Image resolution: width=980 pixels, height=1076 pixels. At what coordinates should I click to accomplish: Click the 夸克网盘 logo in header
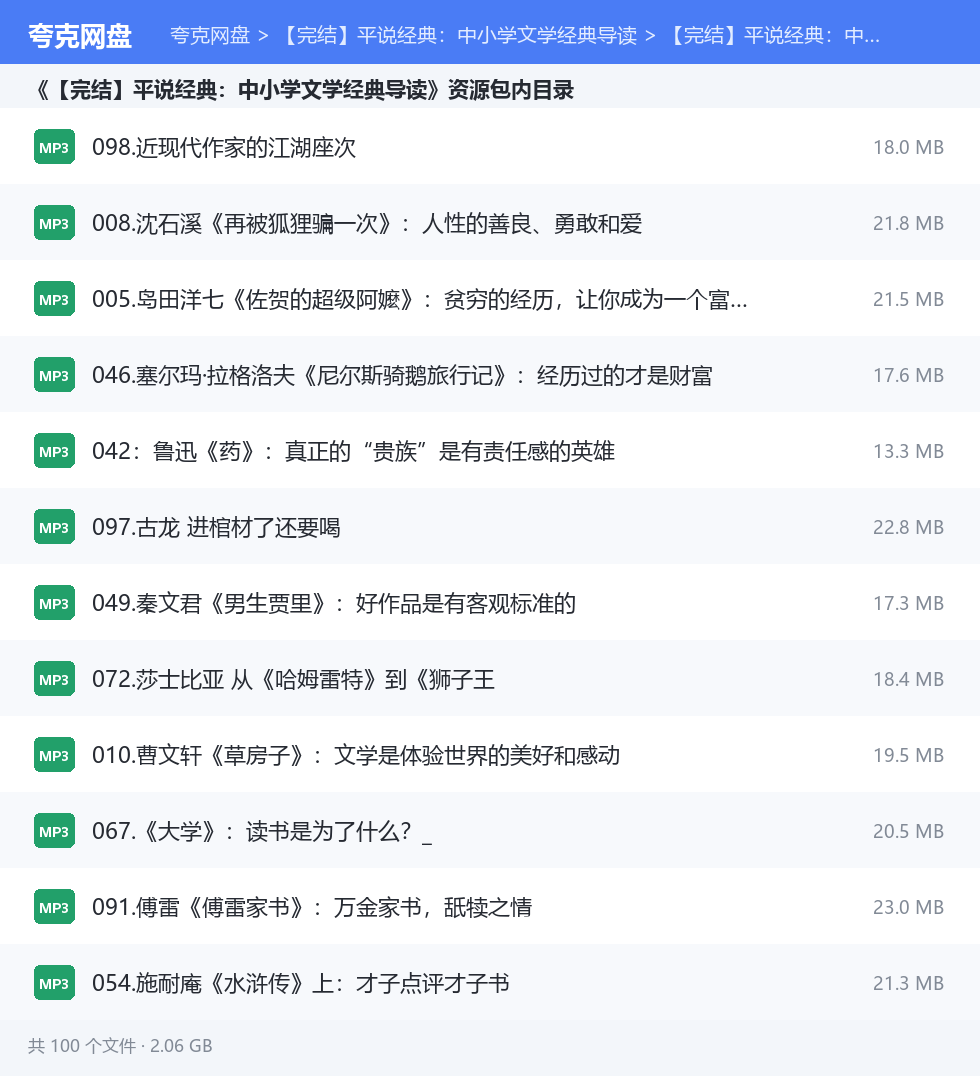click(80, 36)
